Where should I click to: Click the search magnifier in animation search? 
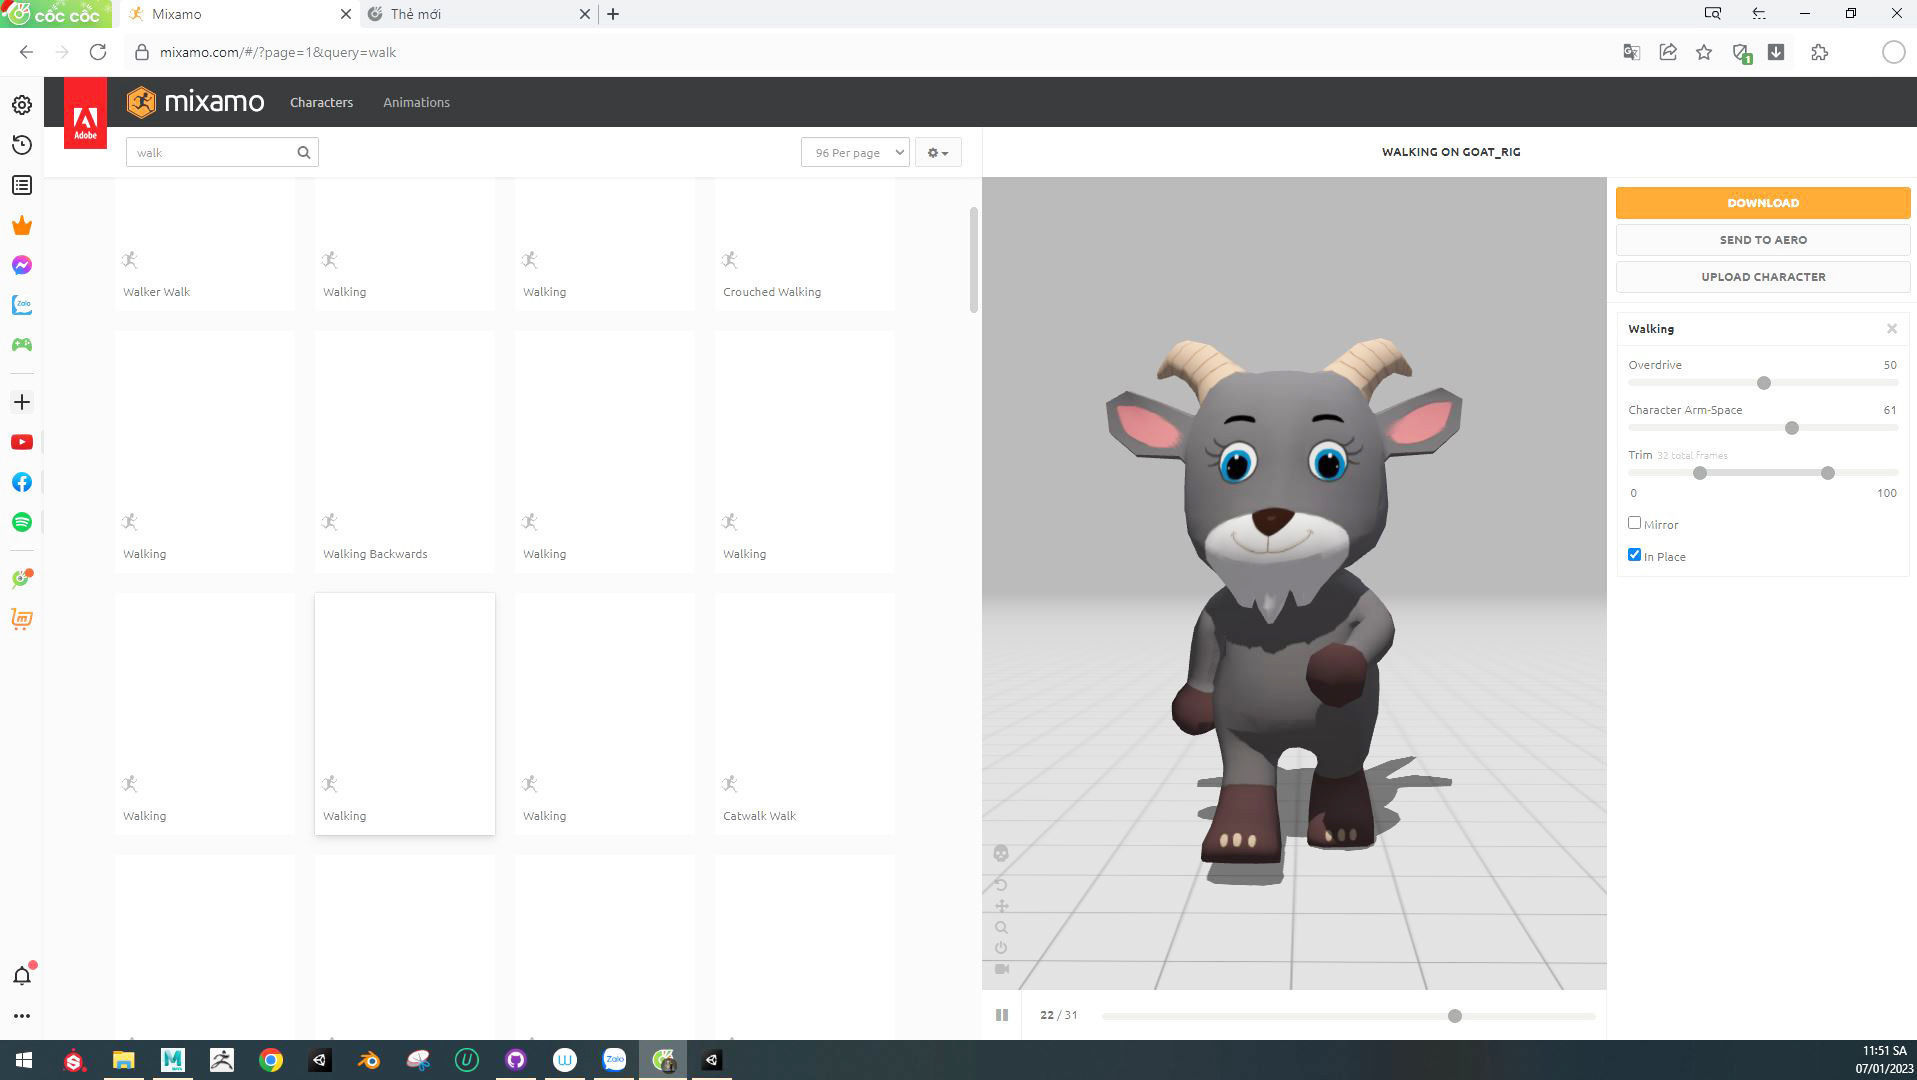[304, 152]
